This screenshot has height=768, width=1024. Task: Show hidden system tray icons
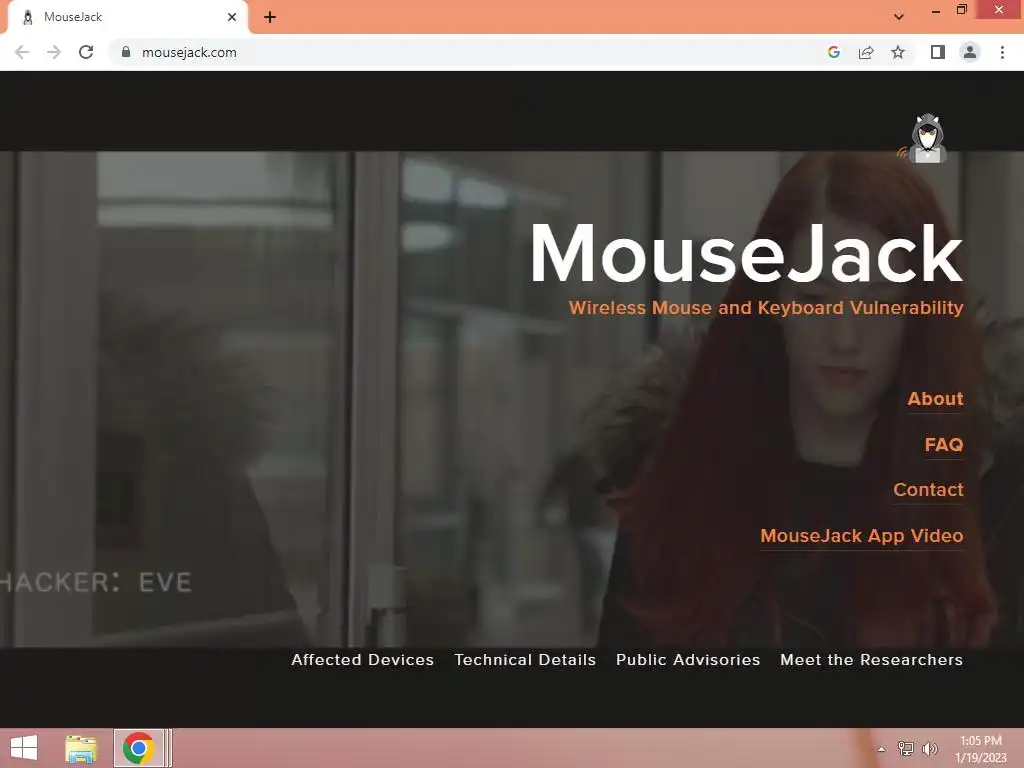tap(882, 749)
